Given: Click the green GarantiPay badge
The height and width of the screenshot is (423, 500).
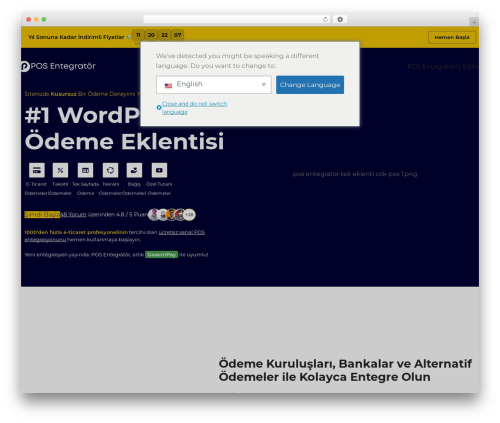Looking at the screenshot, I should tap(162, 255).
